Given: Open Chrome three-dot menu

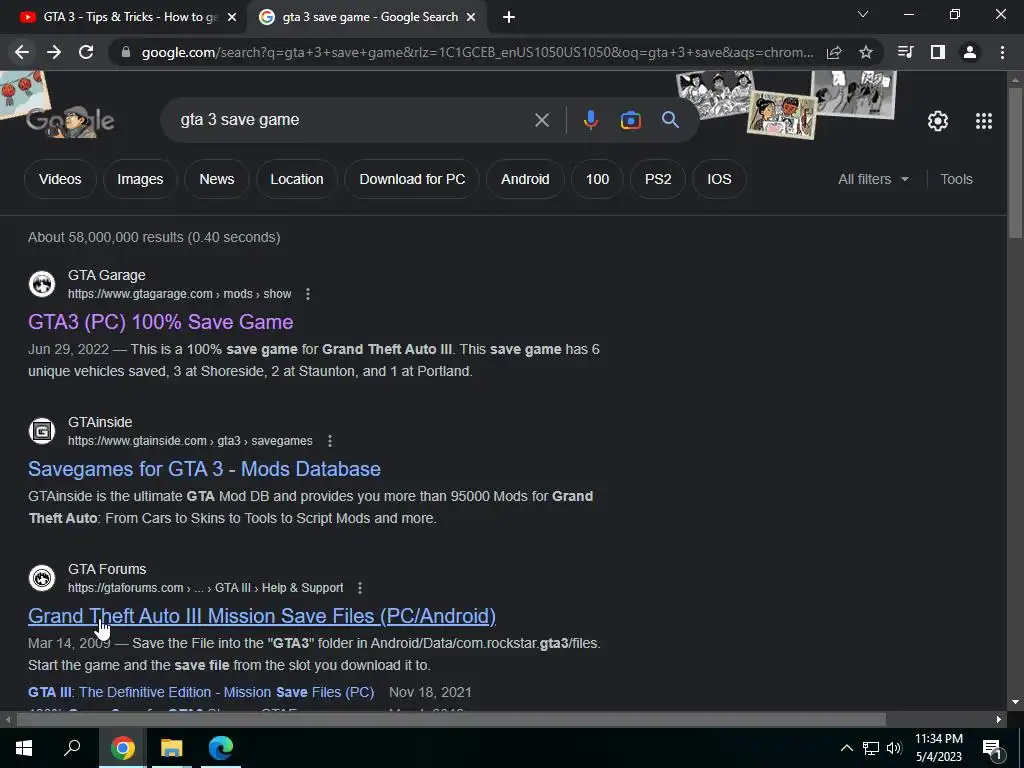Looking at the screenshot, I should click(x=1002, y=52).
